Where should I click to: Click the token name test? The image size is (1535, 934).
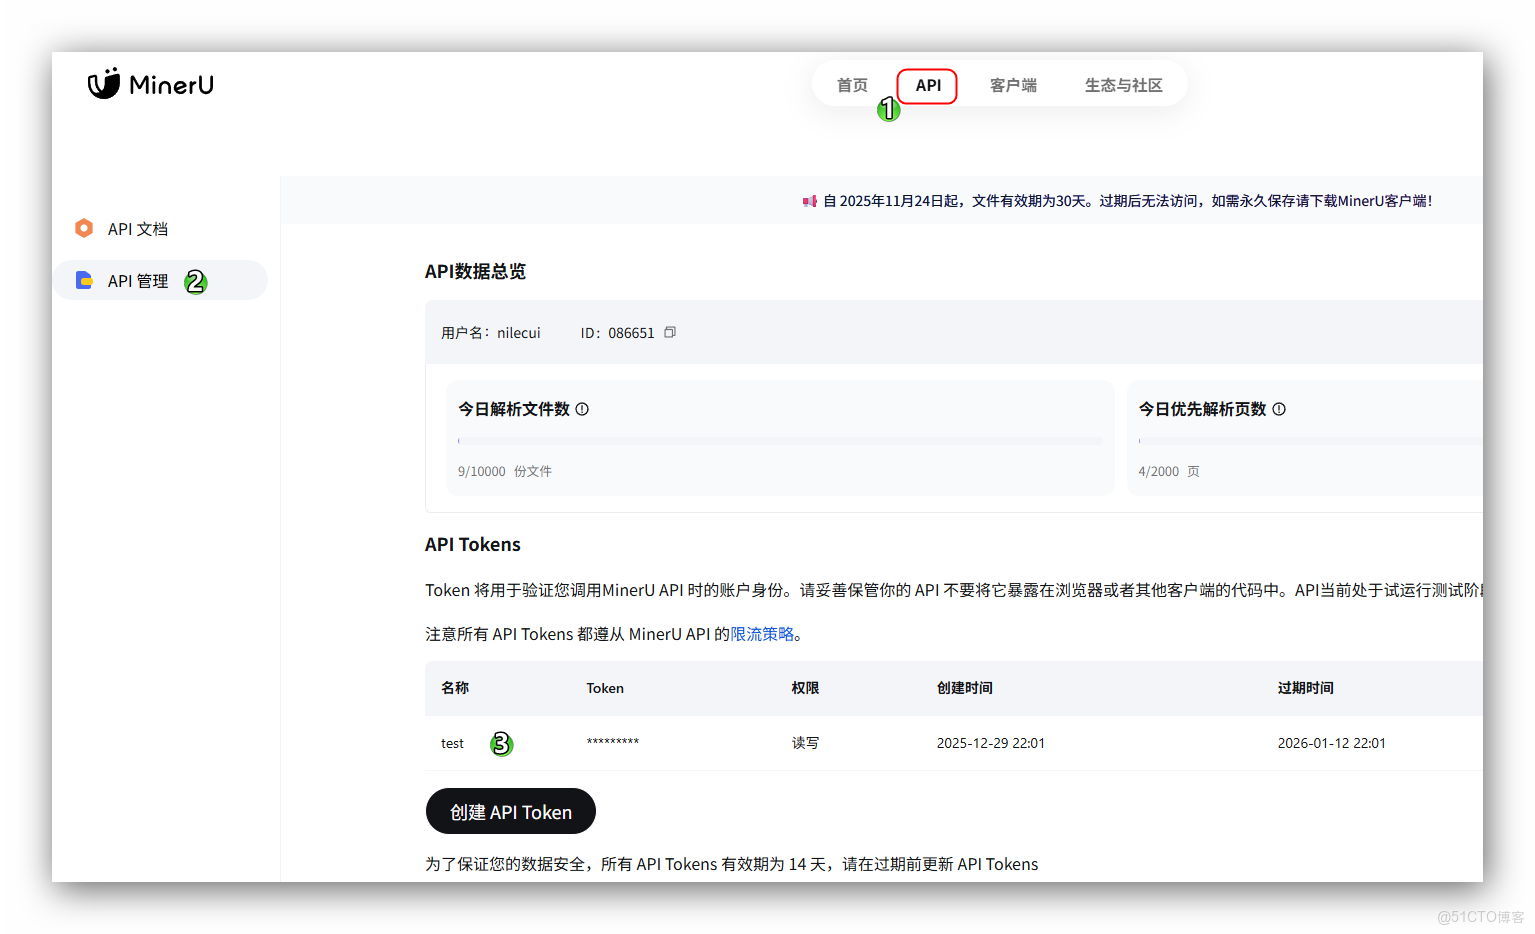click(x=452, y=743)
